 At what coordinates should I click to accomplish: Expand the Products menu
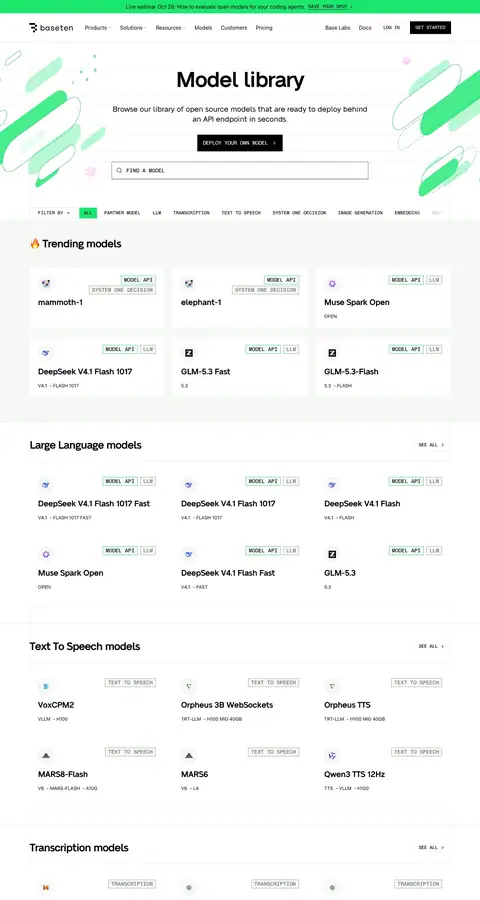coord(98,28)
